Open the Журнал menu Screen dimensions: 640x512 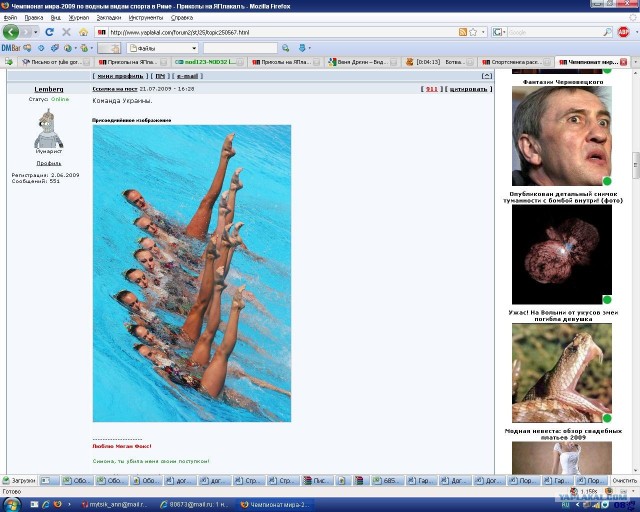(78, 18)
